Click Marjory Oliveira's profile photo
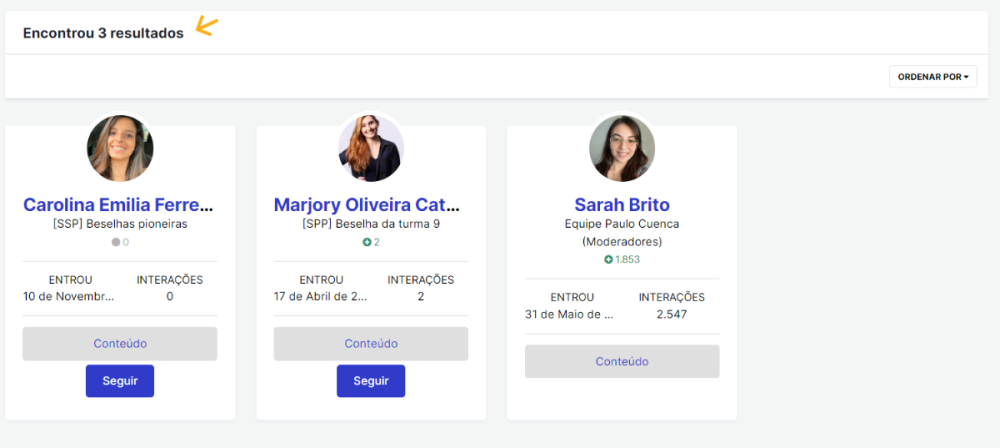Viewport: 1000px width, 448px height. [371, 148]
